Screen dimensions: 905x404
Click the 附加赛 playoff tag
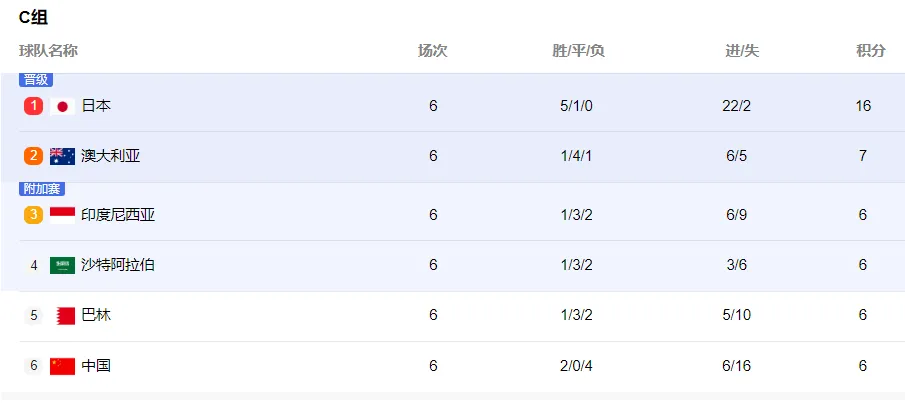pos(42,189)
